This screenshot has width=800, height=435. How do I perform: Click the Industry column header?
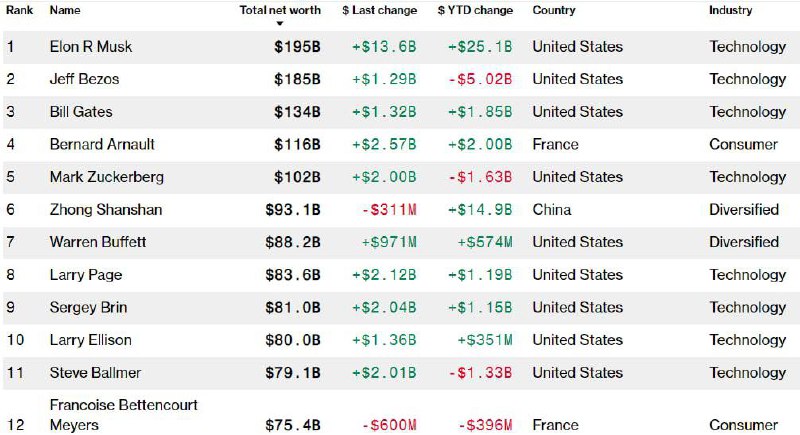pos(731,10)
